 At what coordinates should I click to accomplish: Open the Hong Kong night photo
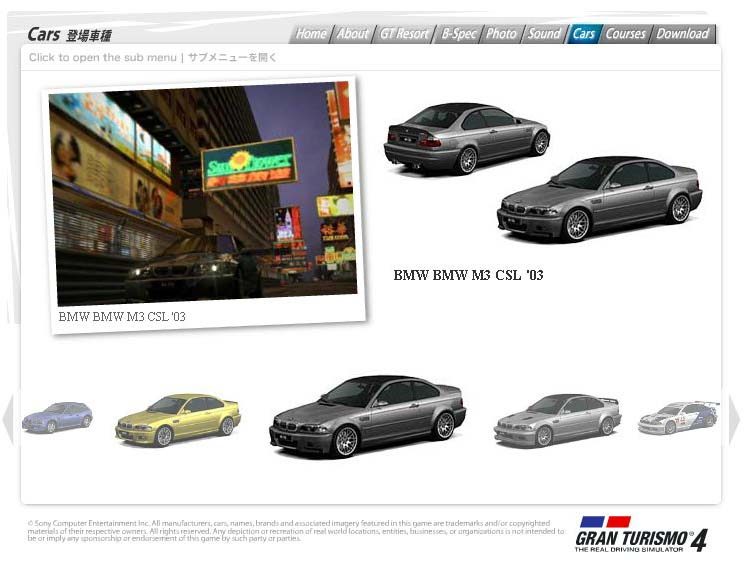pyautogui.click(x=204, y=195)
